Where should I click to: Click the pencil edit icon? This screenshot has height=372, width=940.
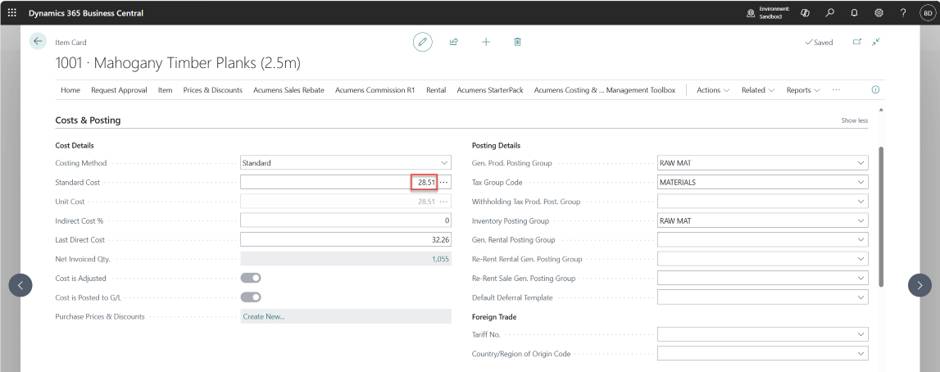click(x=423, y=42)
